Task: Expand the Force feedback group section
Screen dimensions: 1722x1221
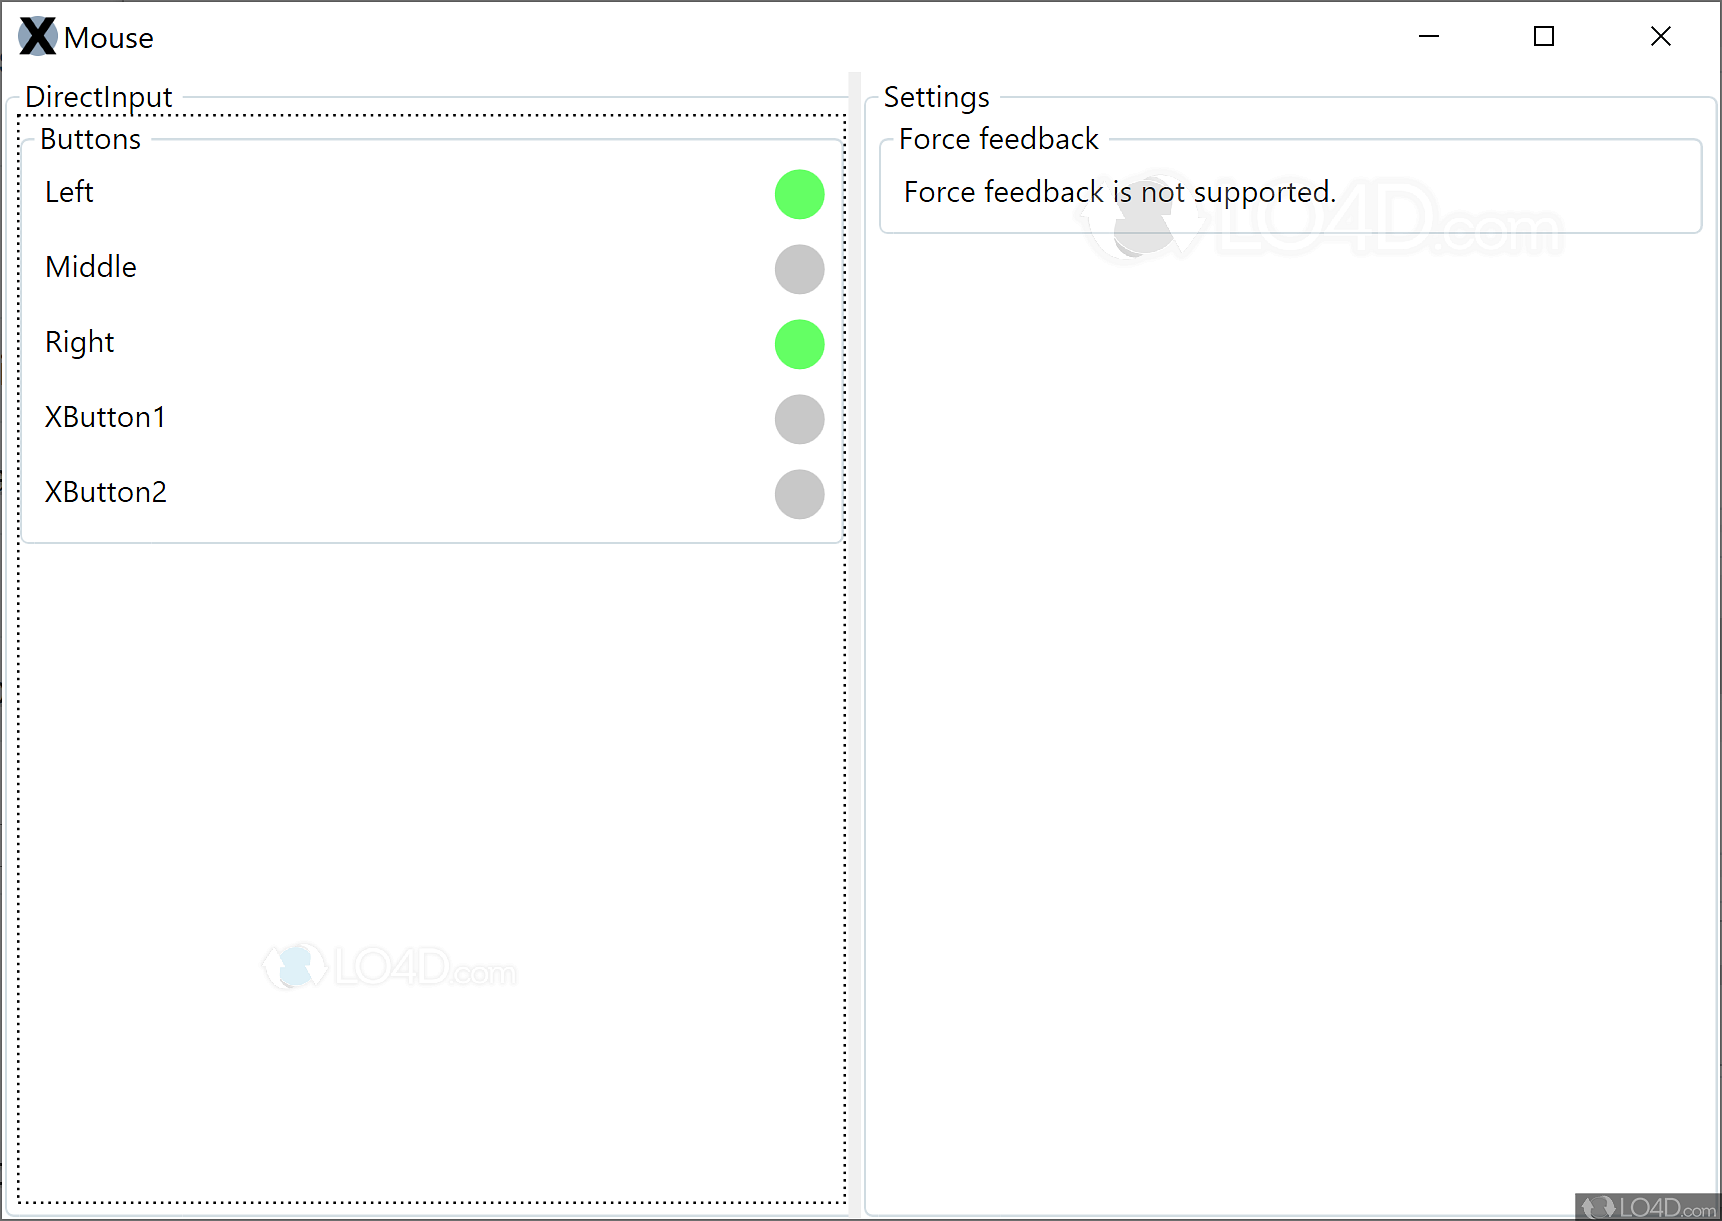Action: [997, 139]
